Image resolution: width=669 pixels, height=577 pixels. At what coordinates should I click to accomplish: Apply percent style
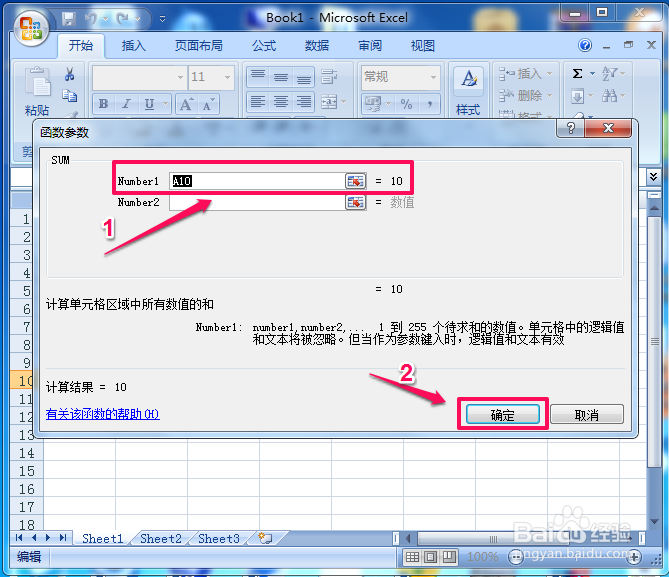click(407, 104)
